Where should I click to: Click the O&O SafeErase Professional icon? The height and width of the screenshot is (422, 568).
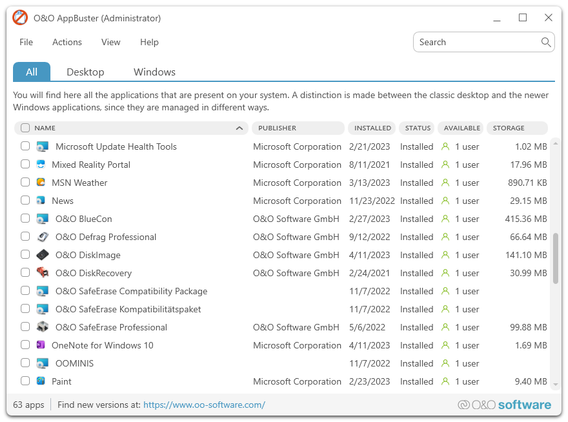[42, 327]
